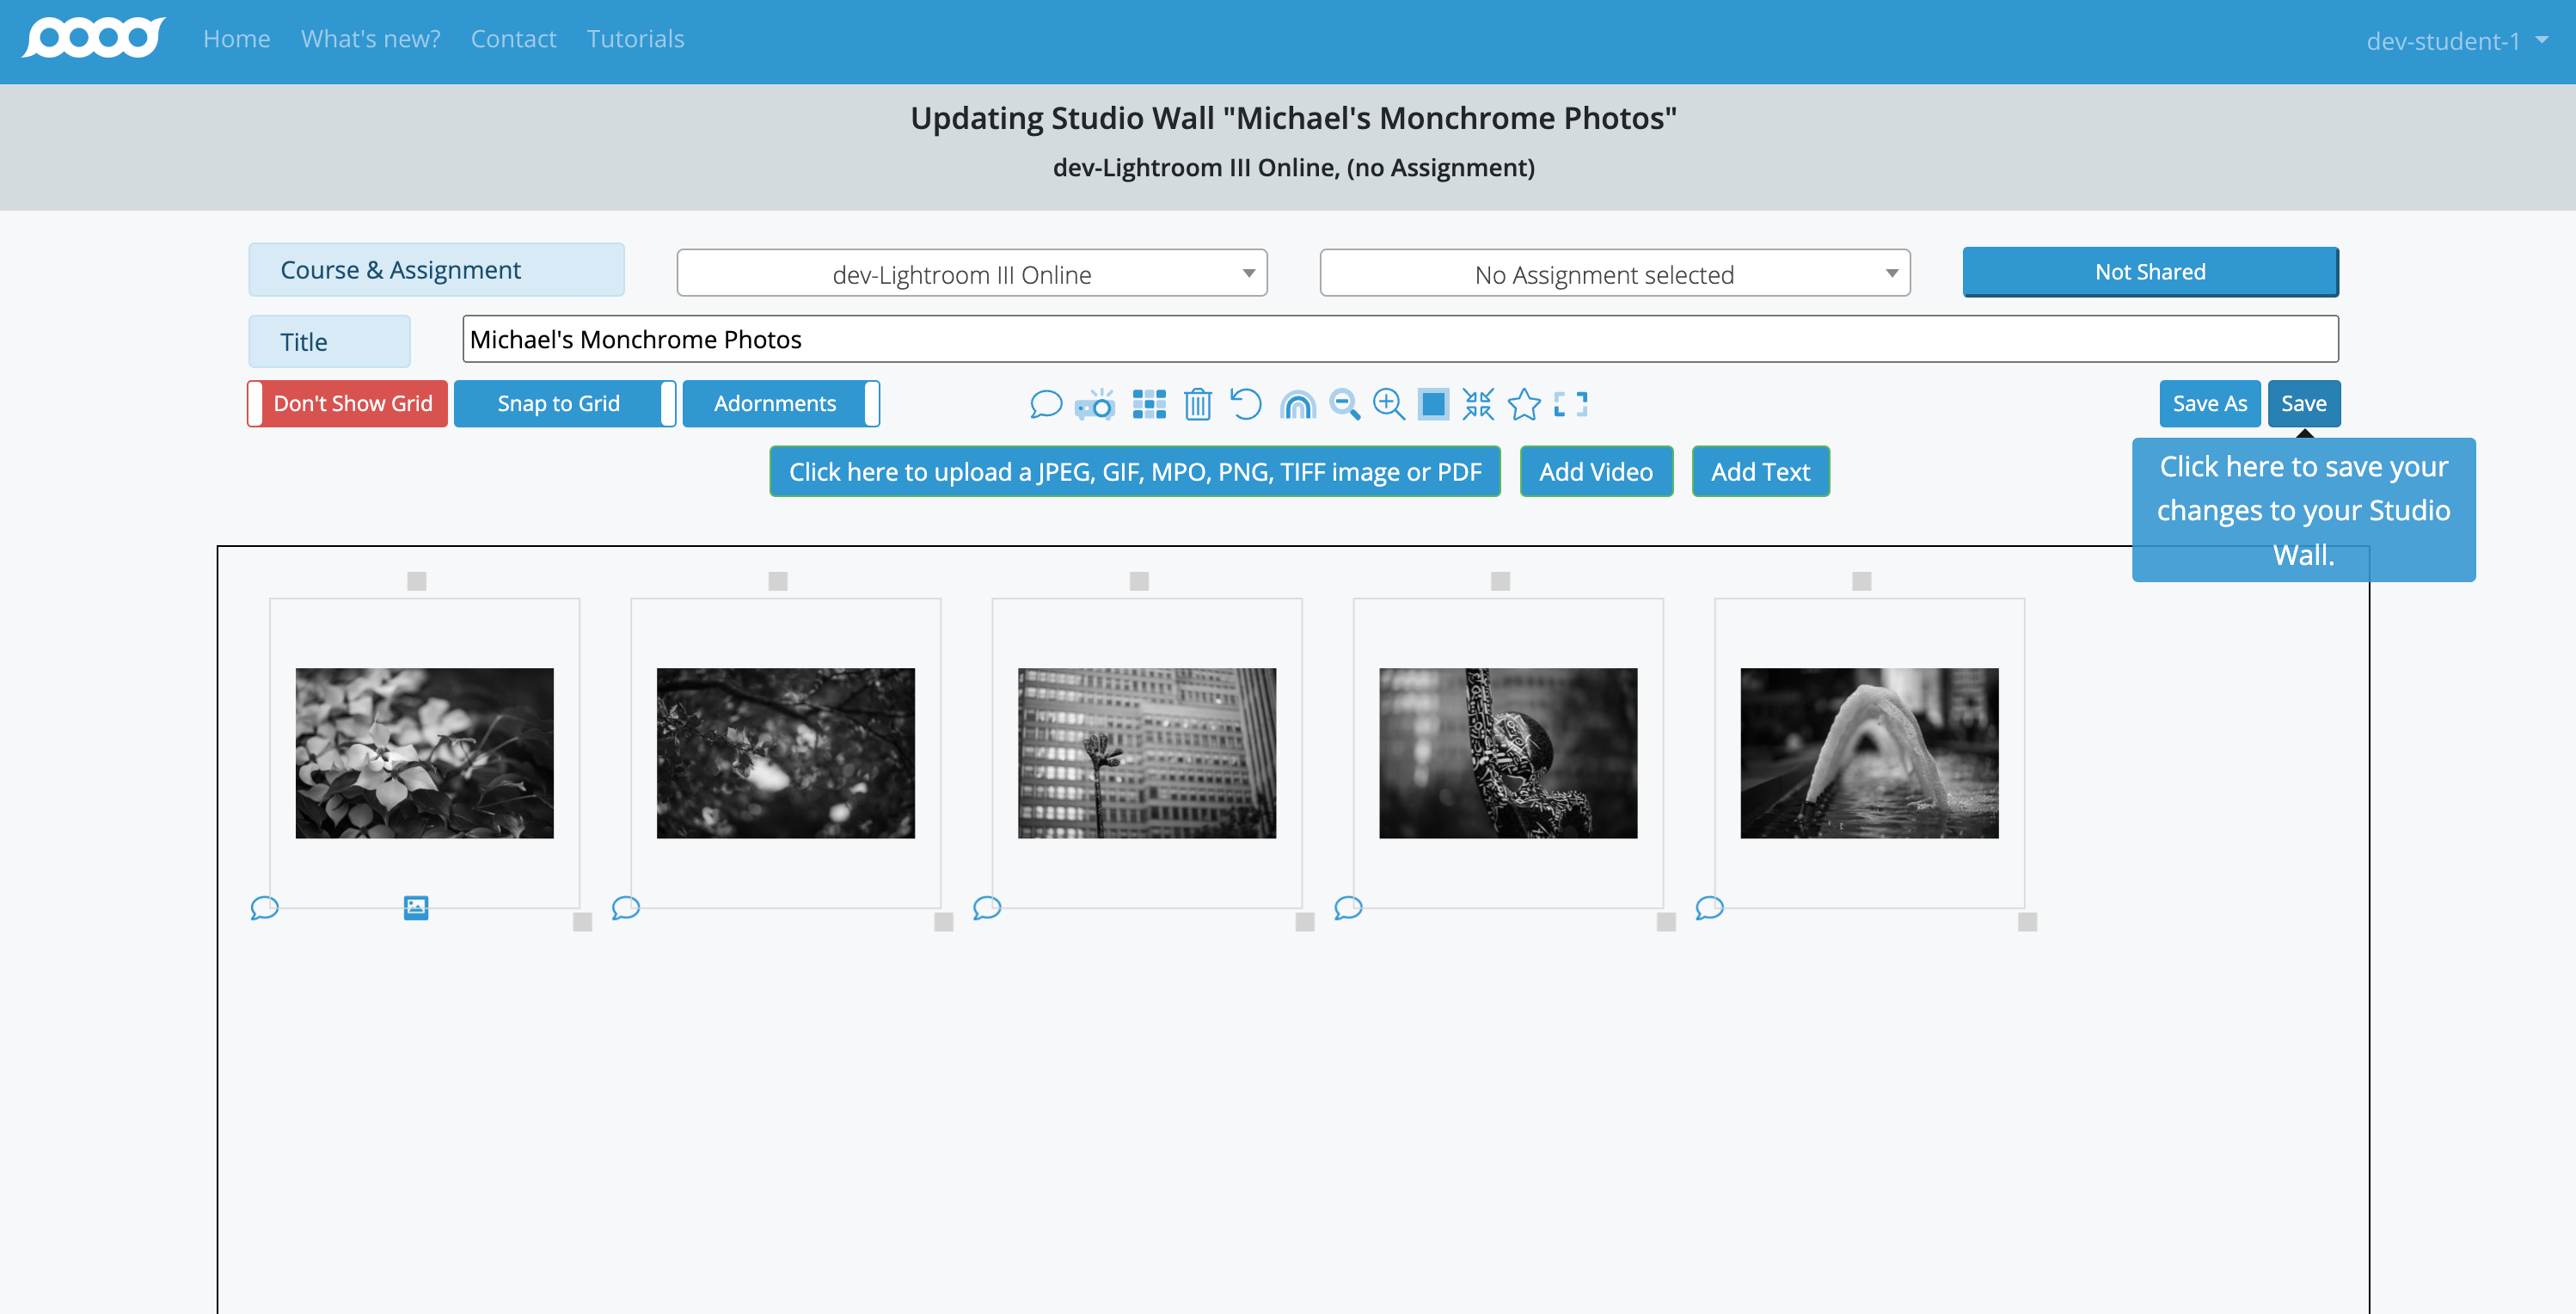Go to Home in navbar
This screenshot has height=1314, width=2576.
[237, 39]
